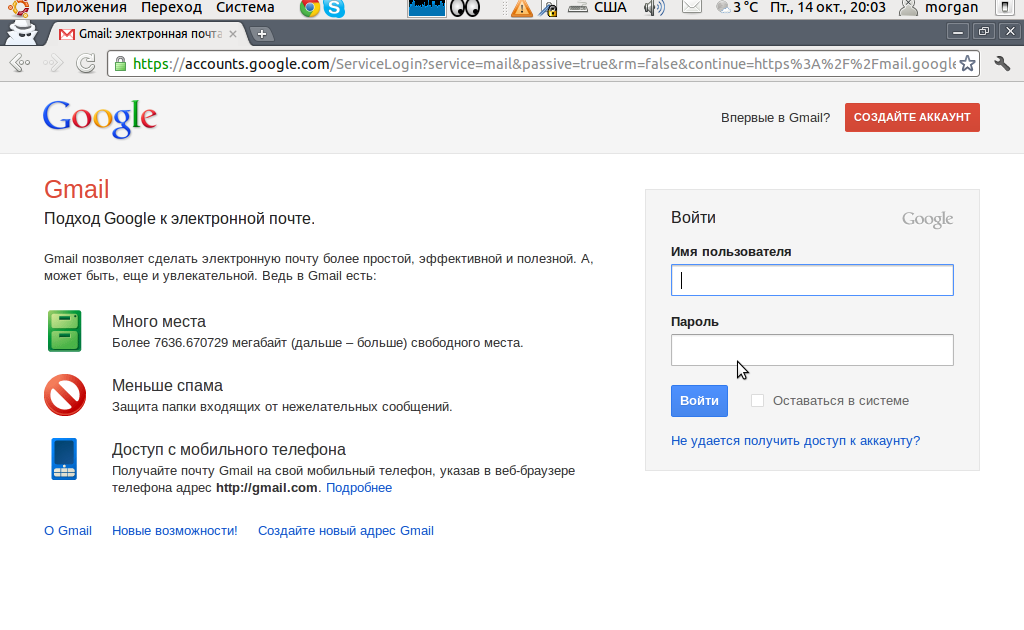
Task: Click the green SSL padlock in the address bar
Action: coord(120,63)
